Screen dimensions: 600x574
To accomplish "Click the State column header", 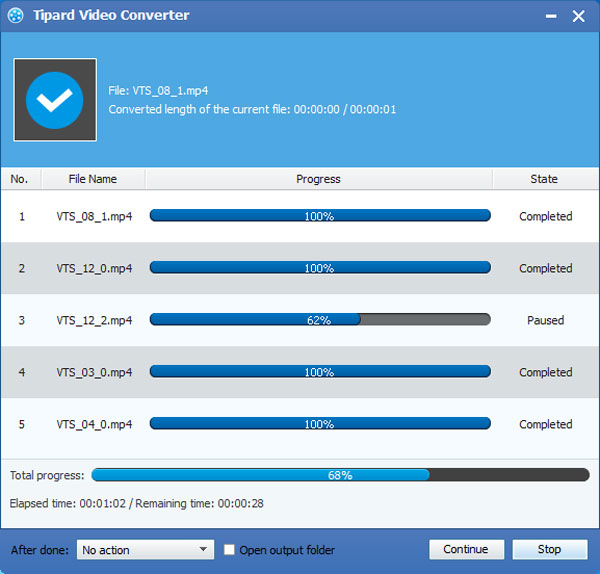I will pyautogui.click(x=545, y=179).
